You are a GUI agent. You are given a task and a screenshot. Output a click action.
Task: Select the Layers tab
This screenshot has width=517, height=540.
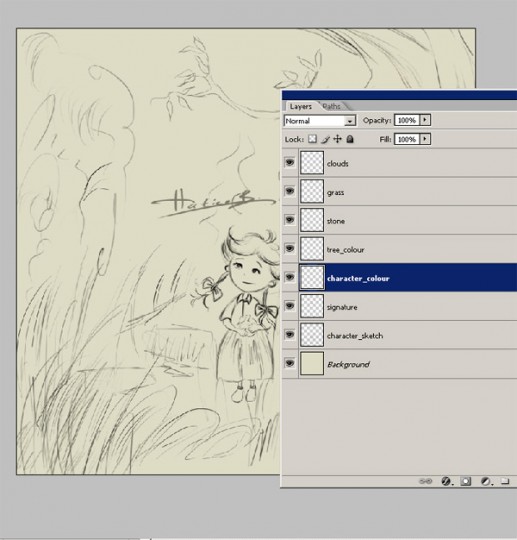click(301, 106)
